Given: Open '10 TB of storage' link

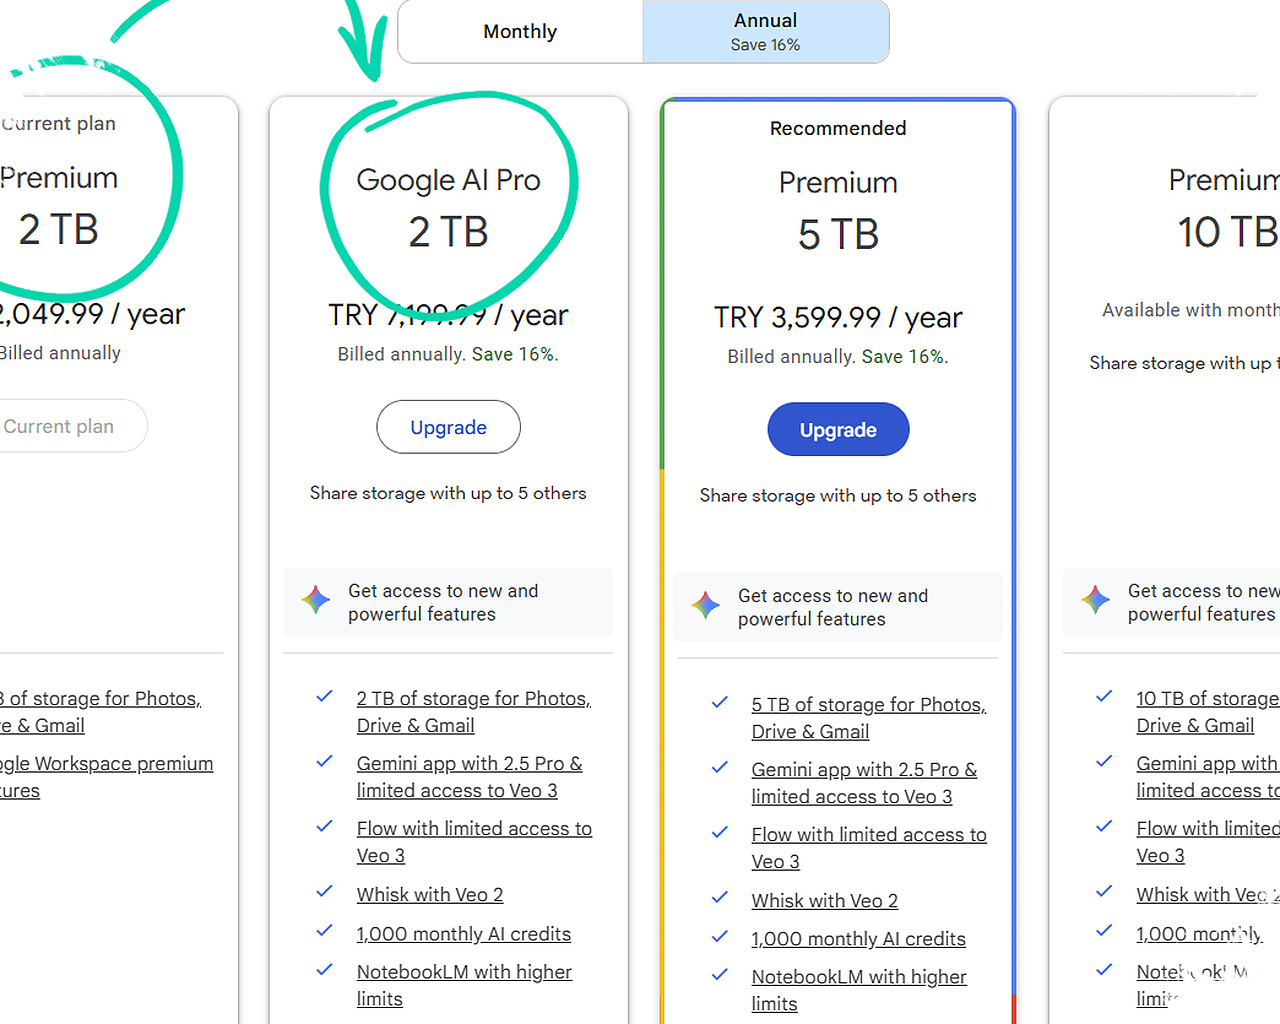Looking at the screenshot, I should (x=1208, y=712).
